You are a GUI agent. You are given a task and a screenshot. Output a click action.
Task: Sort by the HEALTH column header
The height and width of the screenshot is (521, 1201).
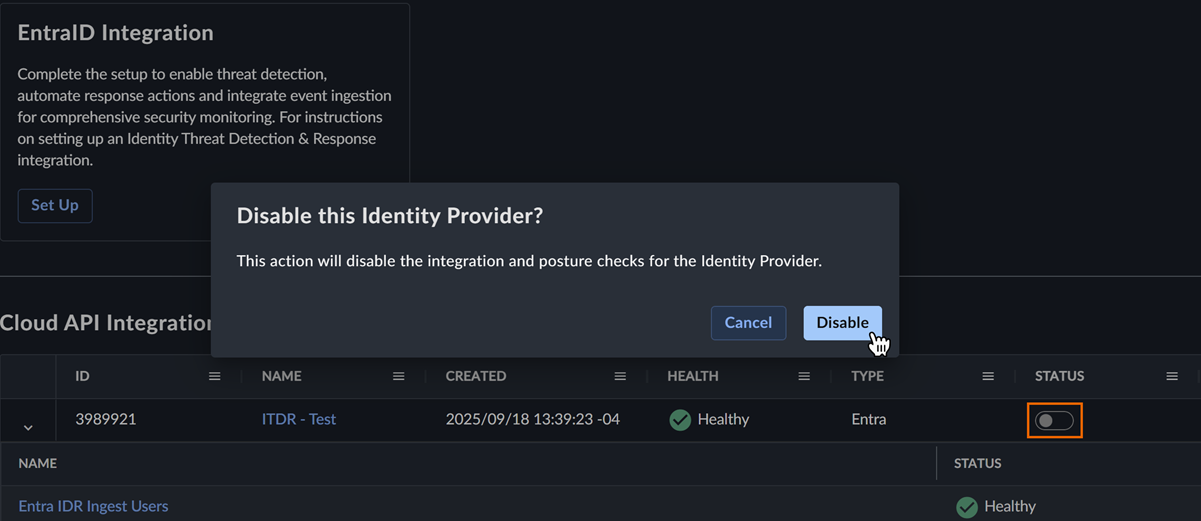(693, 376)
